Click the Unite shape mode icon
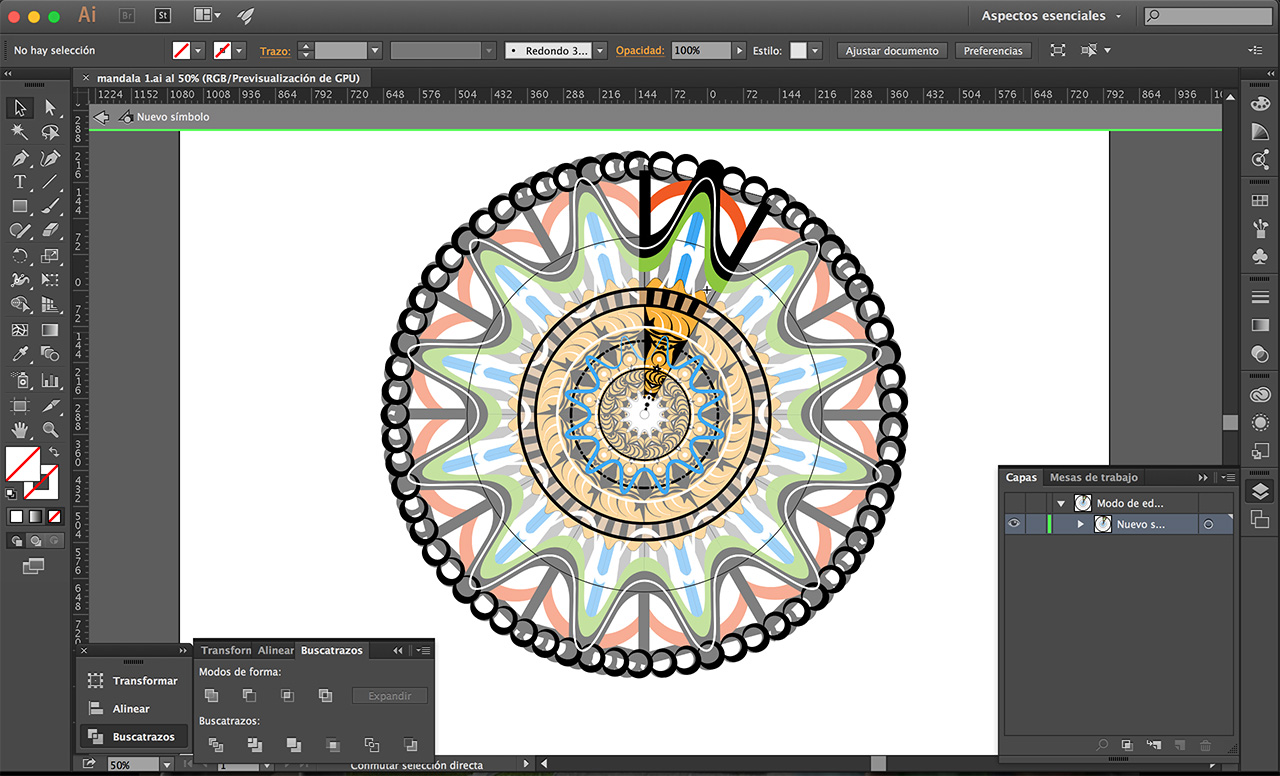1280x776 pixels. pos(211,696)
